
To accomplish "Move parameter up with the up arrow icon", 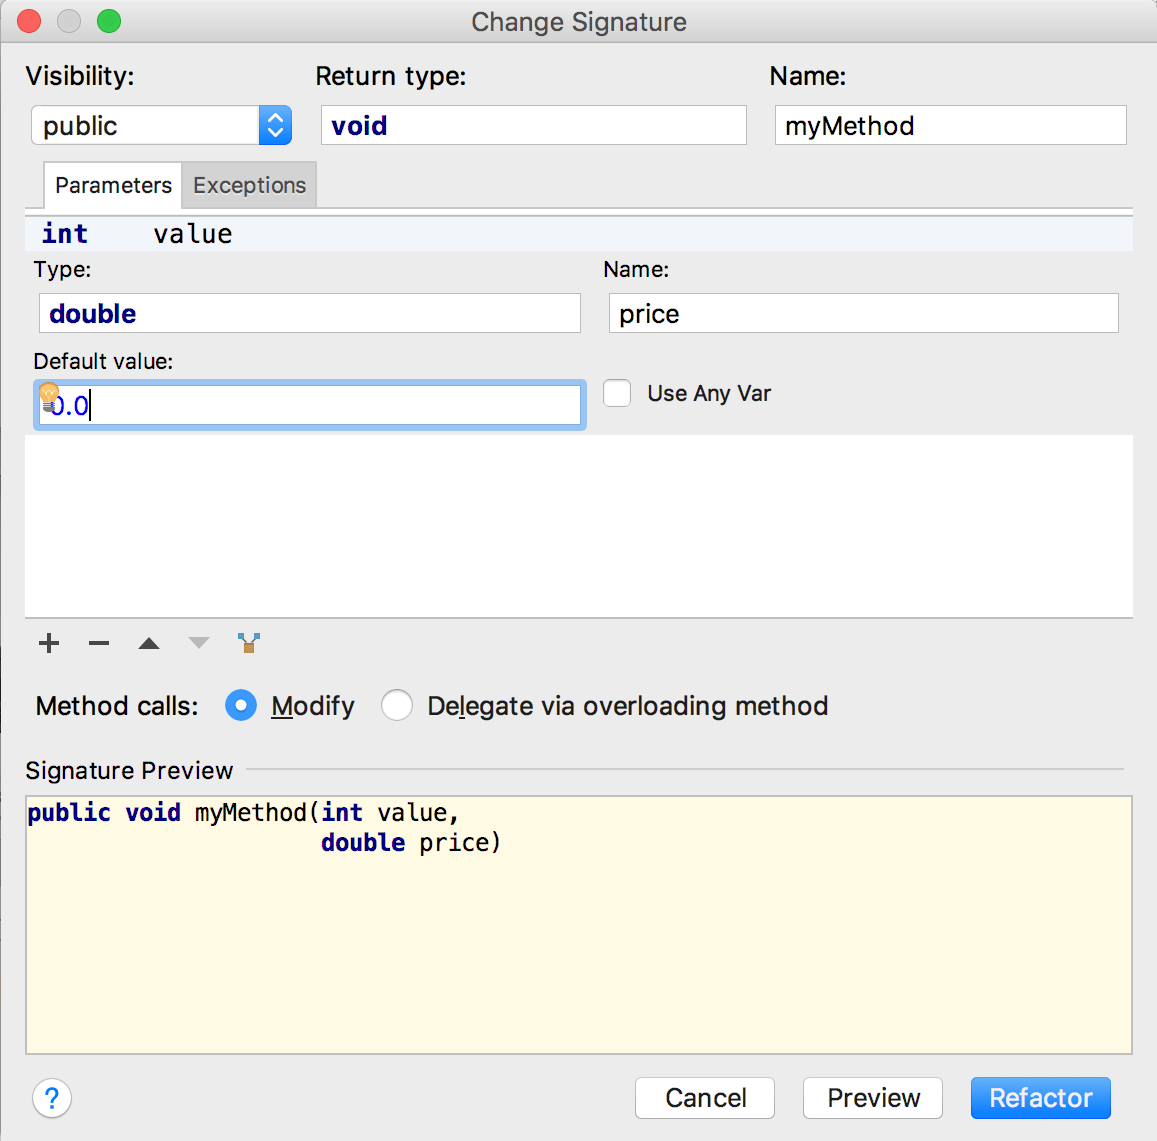I will pyautogui.click(x=148, y=643).
